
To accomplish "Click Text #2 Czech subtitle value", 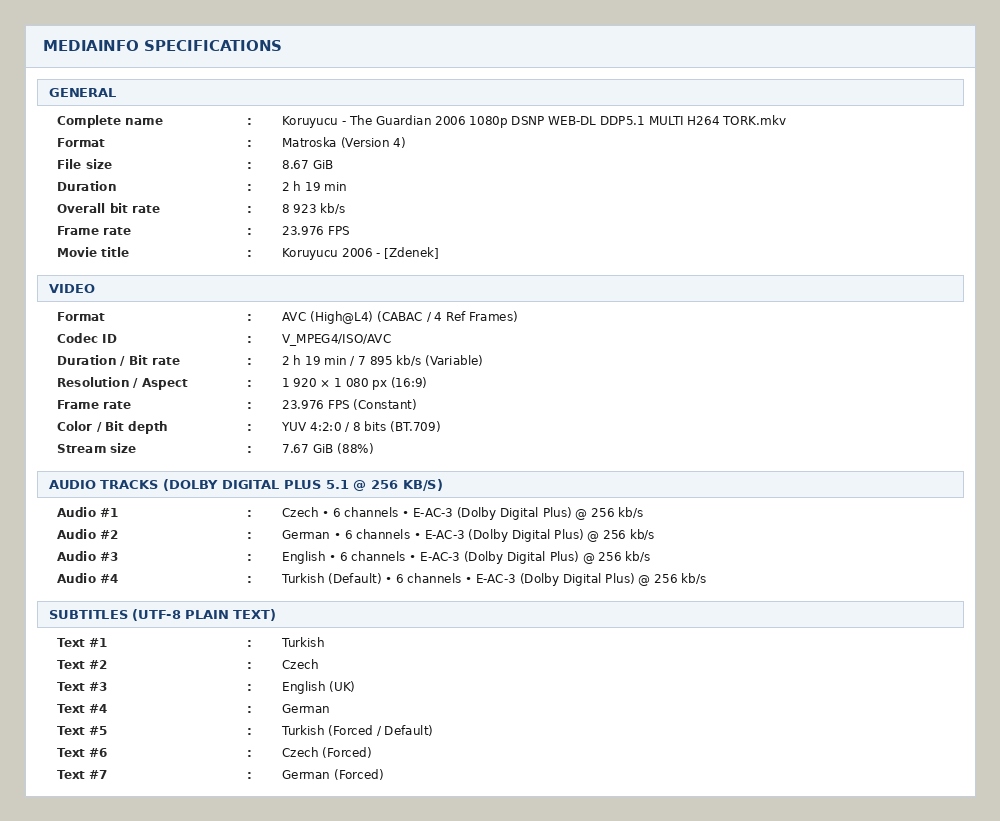I will (300, 665).
